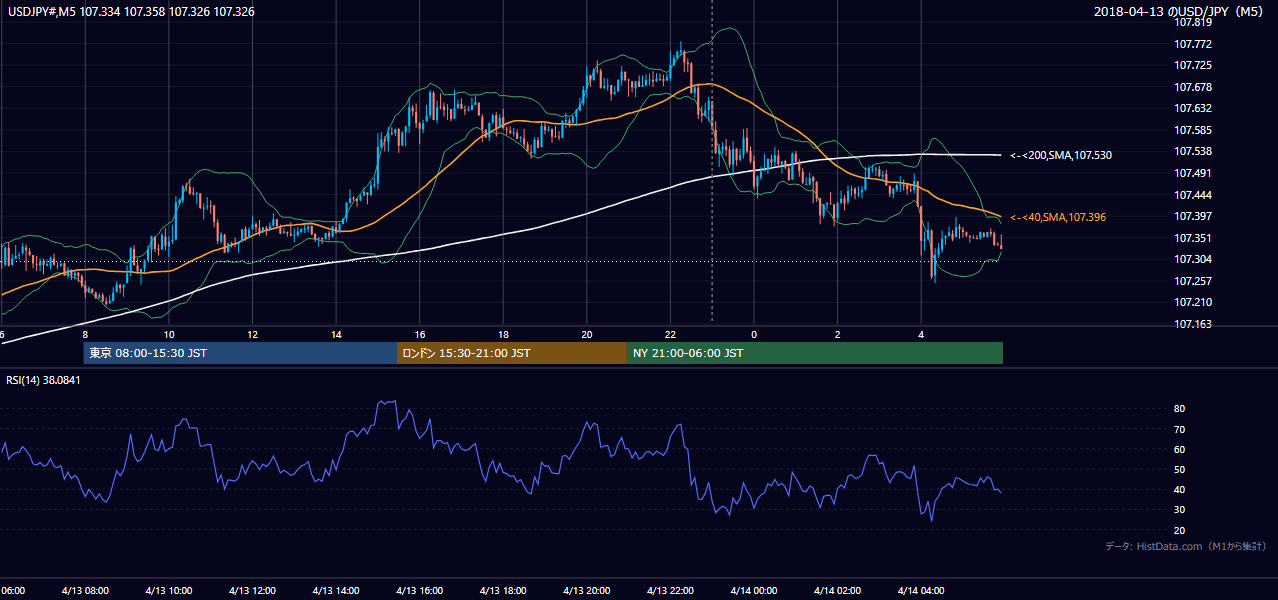This screenshot has width=1278, height=600.
Task: Click hour tick 14 on chart time axis
Action: pos(336,335)
